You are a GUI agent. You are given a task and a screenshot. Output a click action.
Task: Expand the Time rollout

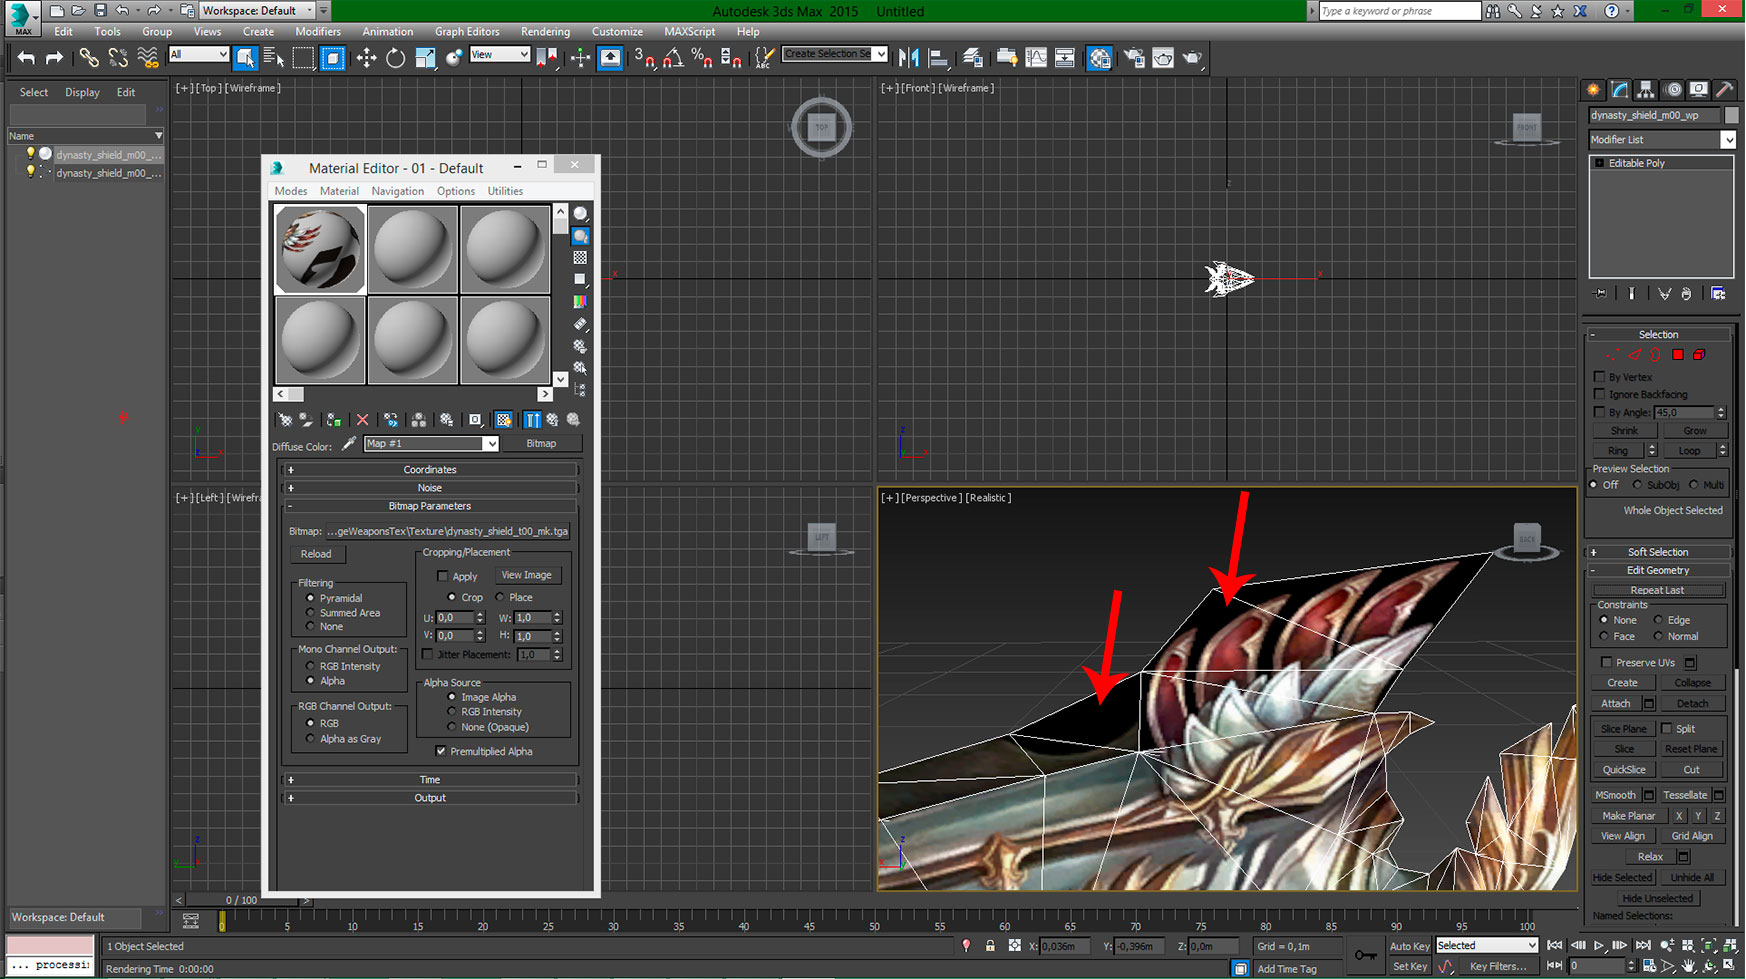point(430,780)
